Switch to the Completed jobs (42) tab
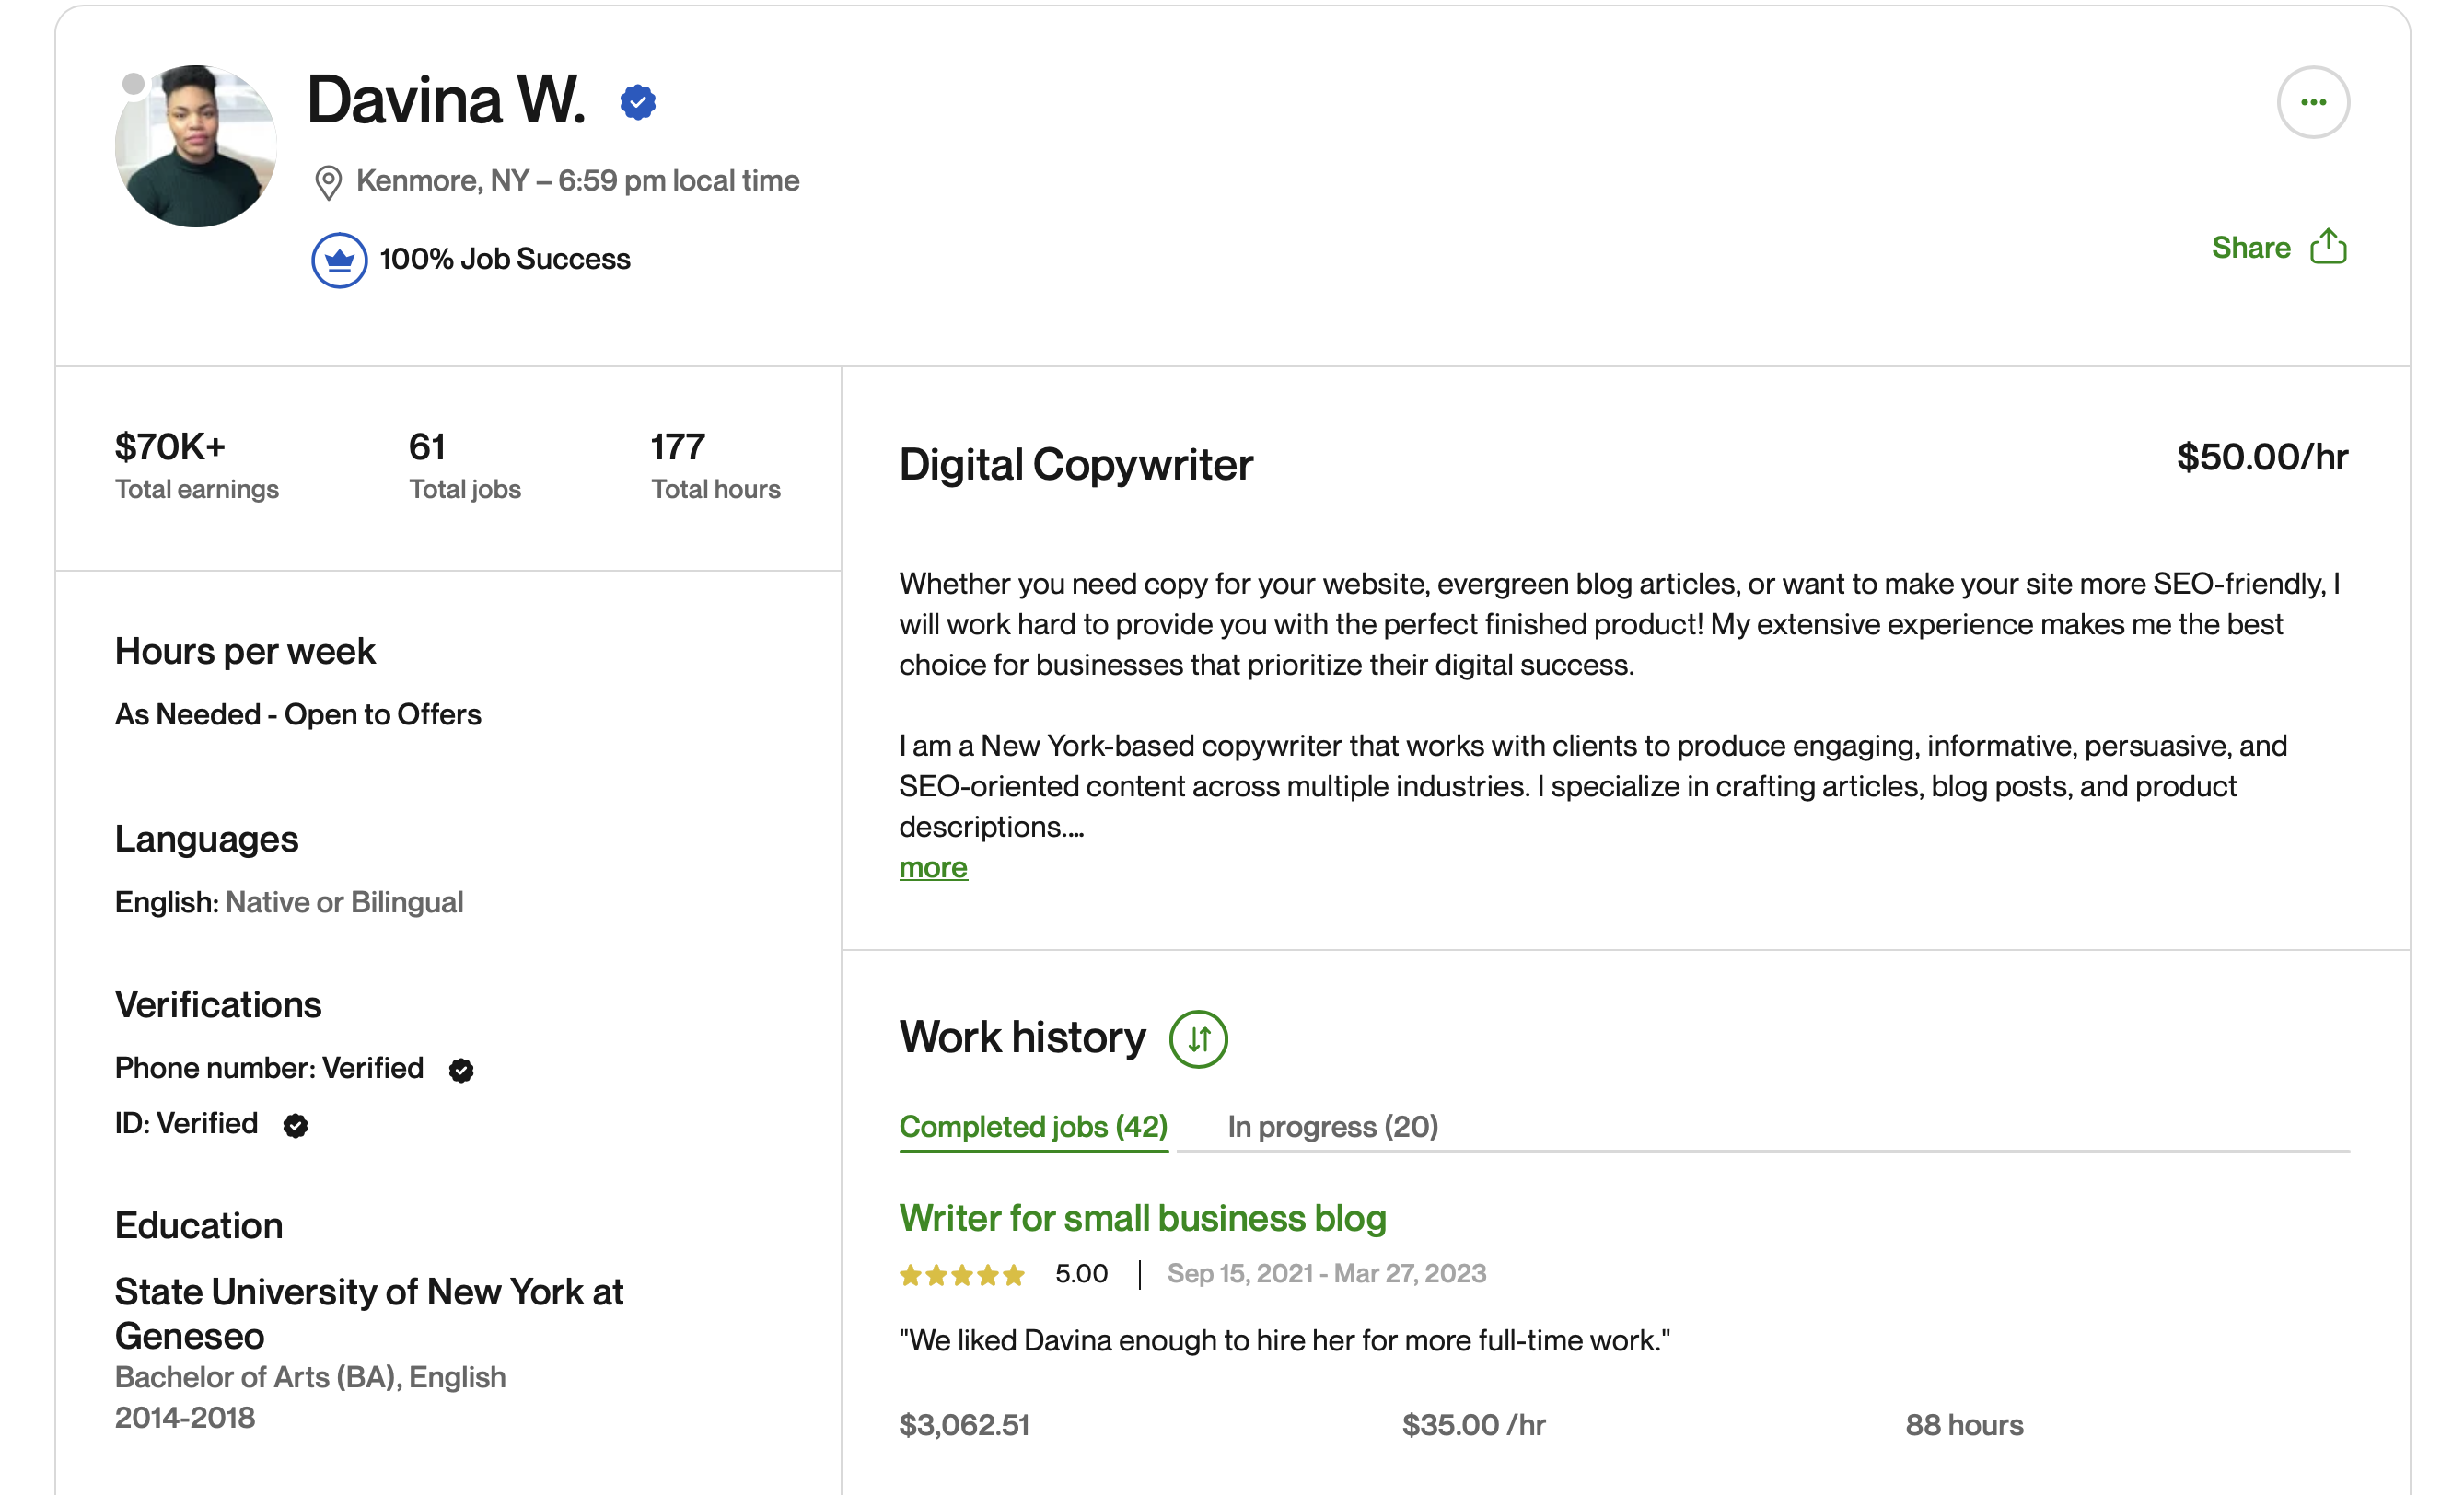Screen dimensions: 2464x1495 click(1033, 1127)
